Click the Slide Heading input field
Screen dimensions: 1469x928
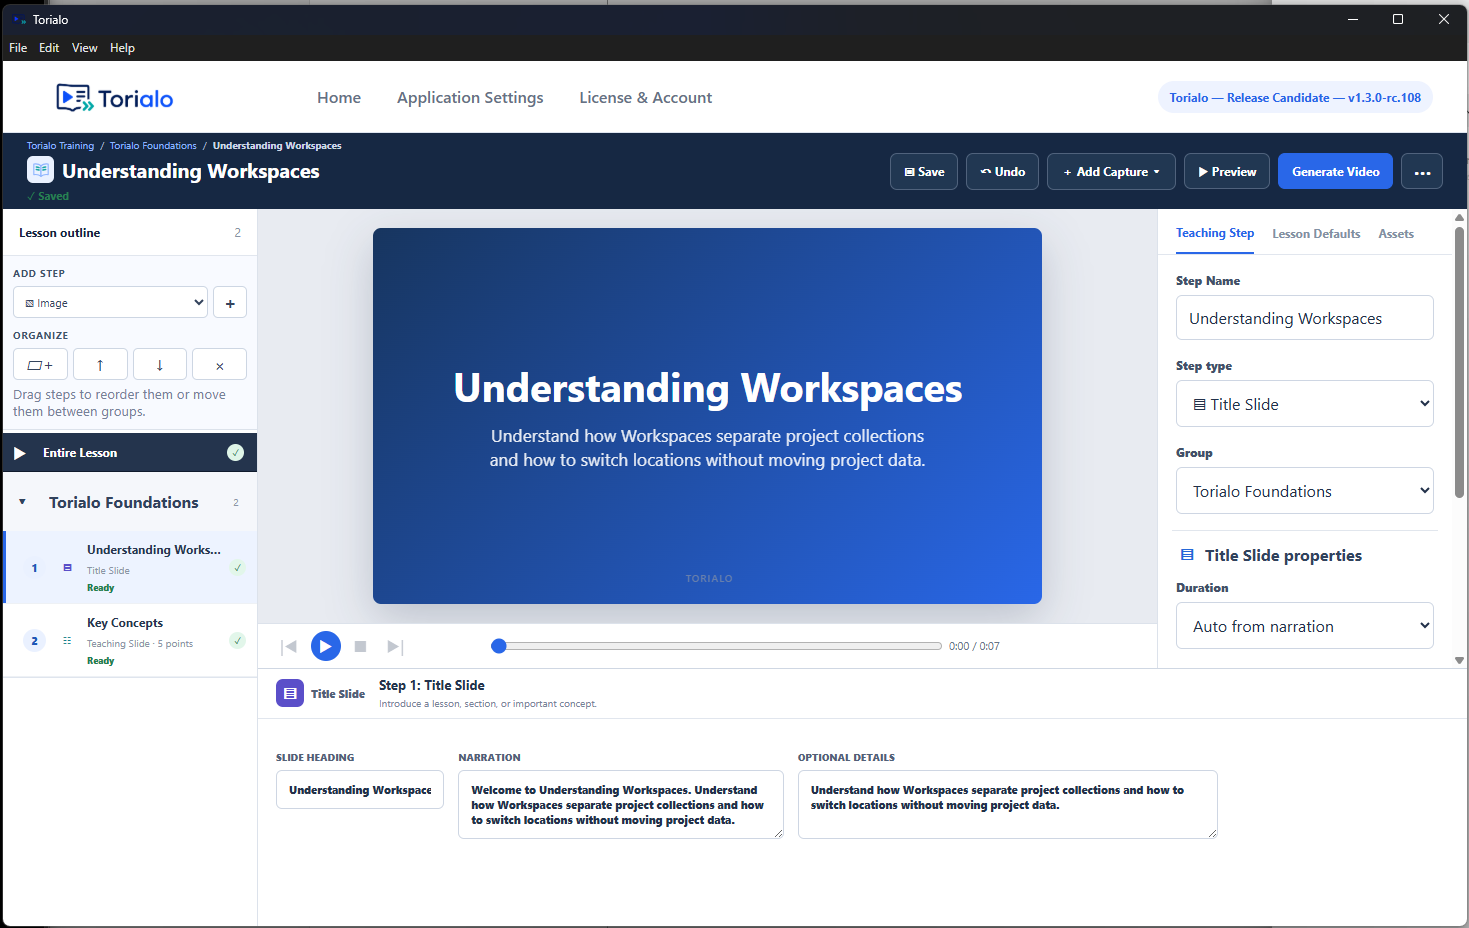(x=360, y=790)
